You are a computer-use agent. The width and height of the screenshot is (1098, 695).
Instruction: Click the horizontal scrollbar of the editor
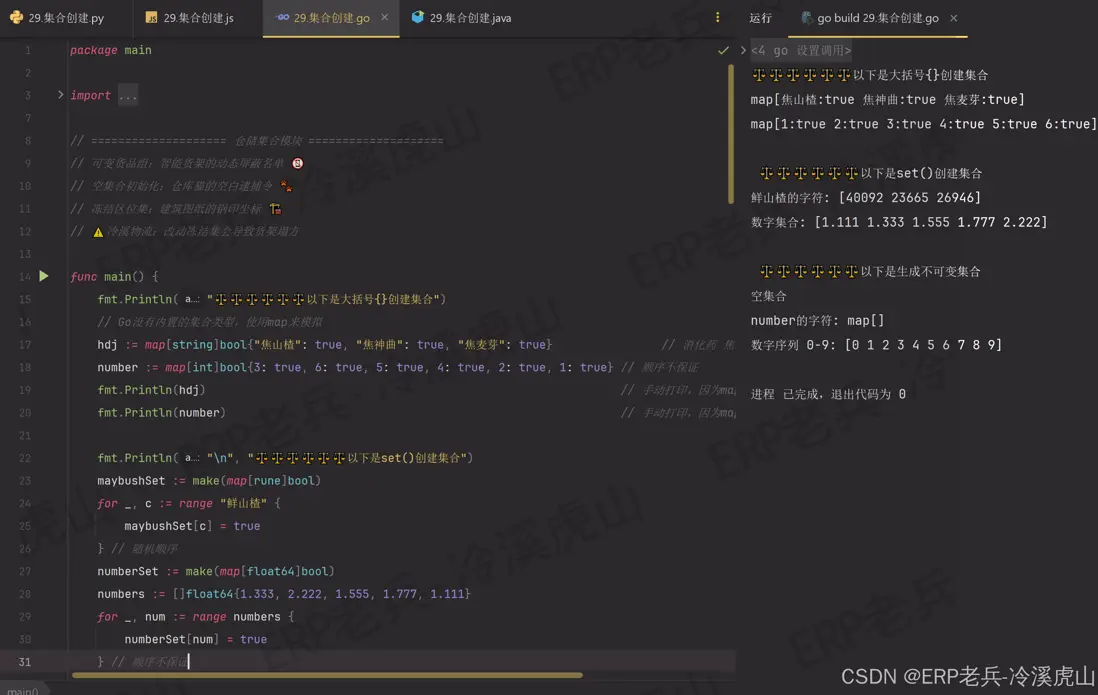tap(327, 675)
